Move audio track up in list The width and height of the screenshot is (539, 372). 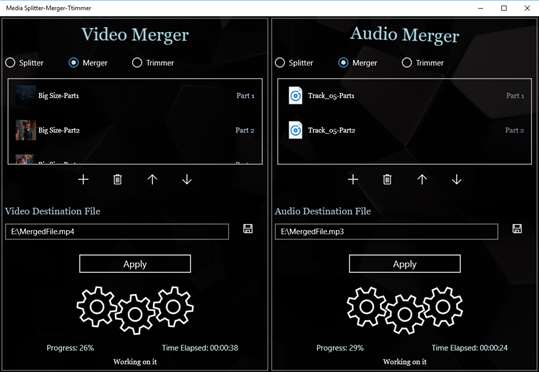click(422, 179)
